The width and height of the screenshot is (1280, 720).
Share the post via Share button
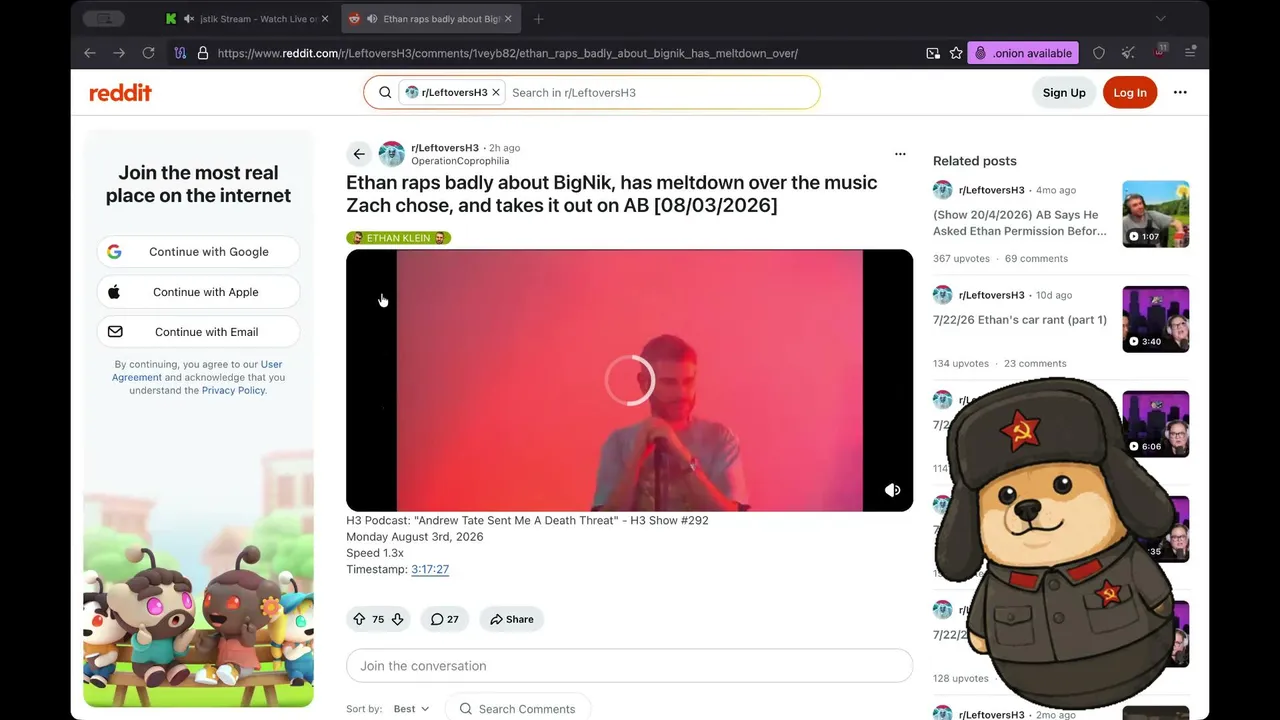coord(512,619)
